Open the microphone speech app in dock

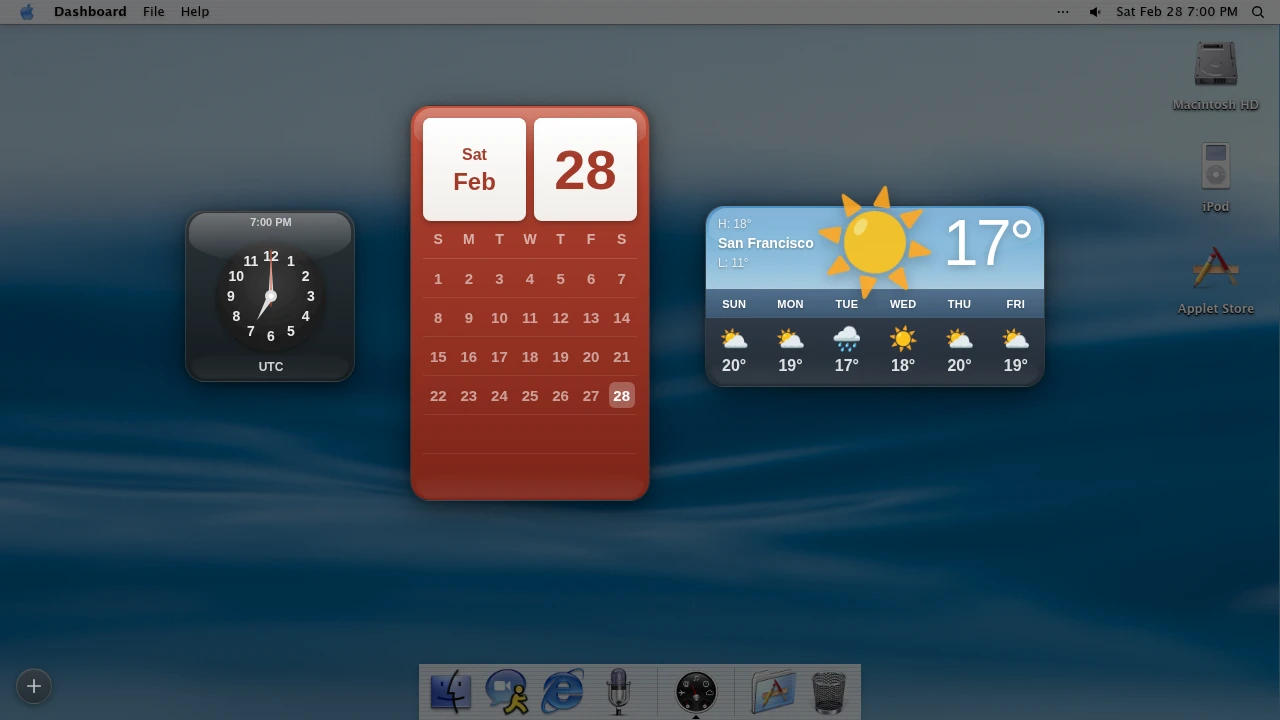[x=618, y=691]
